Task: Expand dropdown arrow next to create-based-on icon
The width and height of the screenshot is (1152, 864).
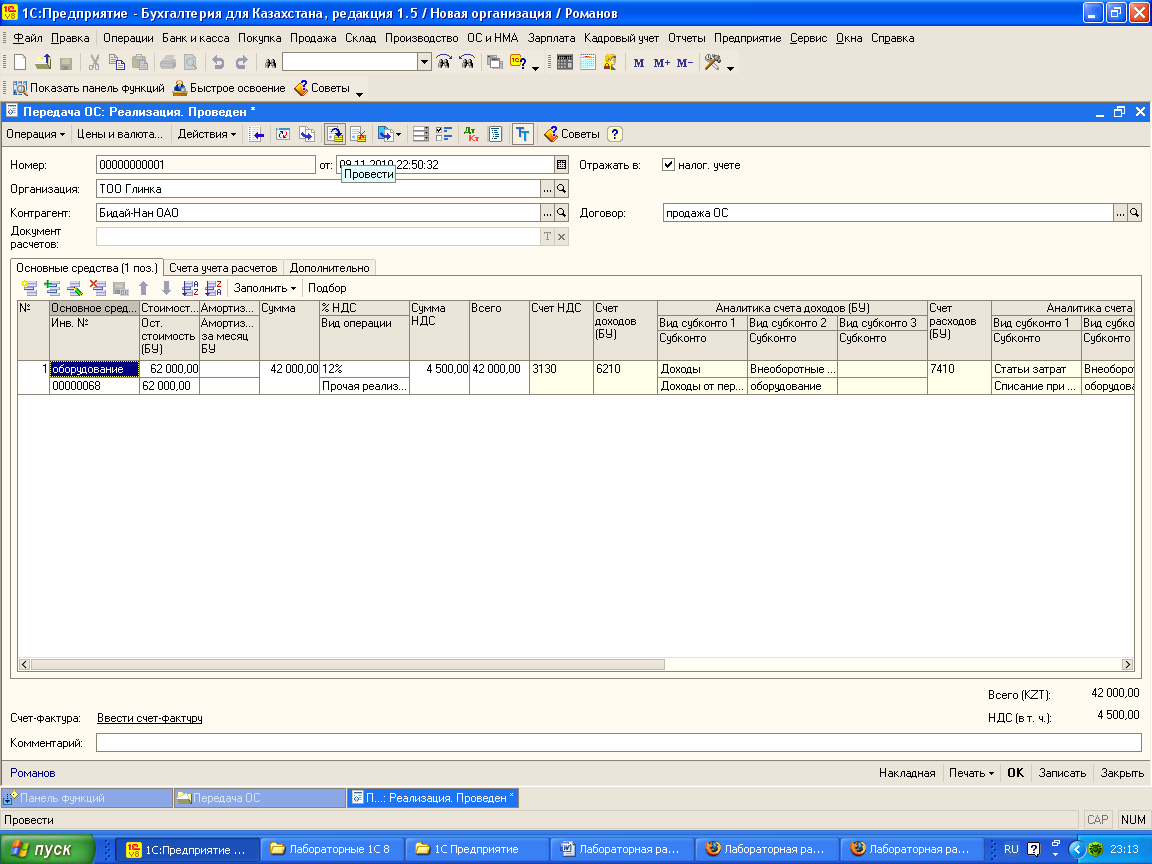Action: point(398,134)
